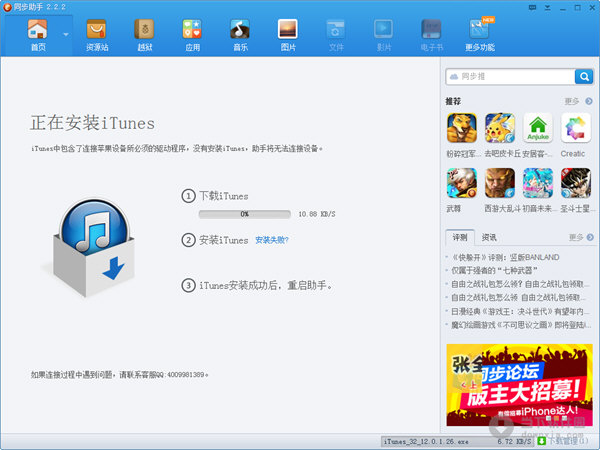This screenshot has width=600, height=450.
Task: Open the second 自由之战礼包怎么领 article
Action: point(518,297)
